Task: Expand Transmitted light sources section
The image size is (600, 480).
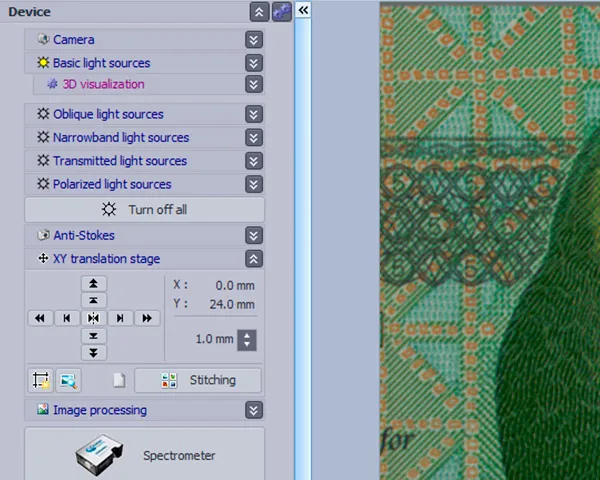Action: click(x=254, y=161)
